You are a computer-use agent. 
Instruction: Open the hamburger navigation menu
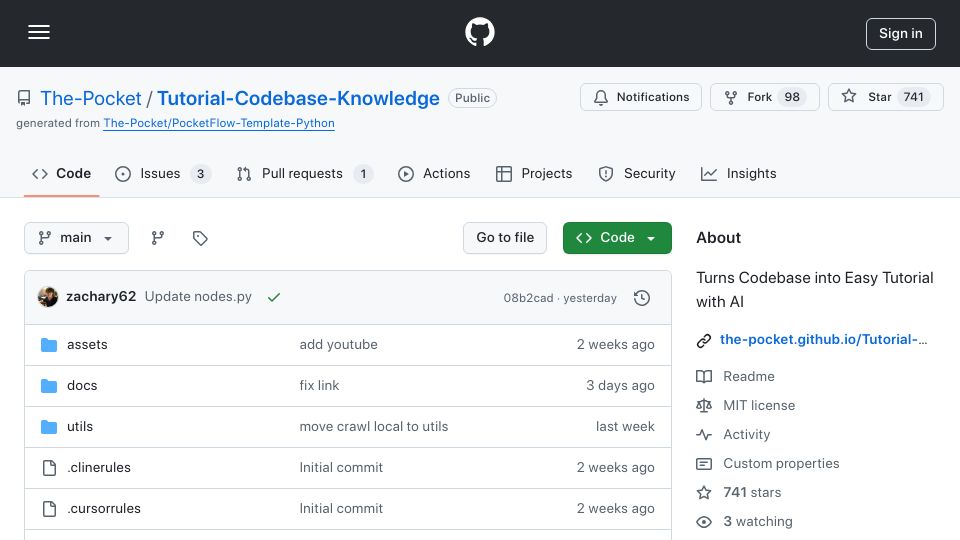(x=39, y=32)
